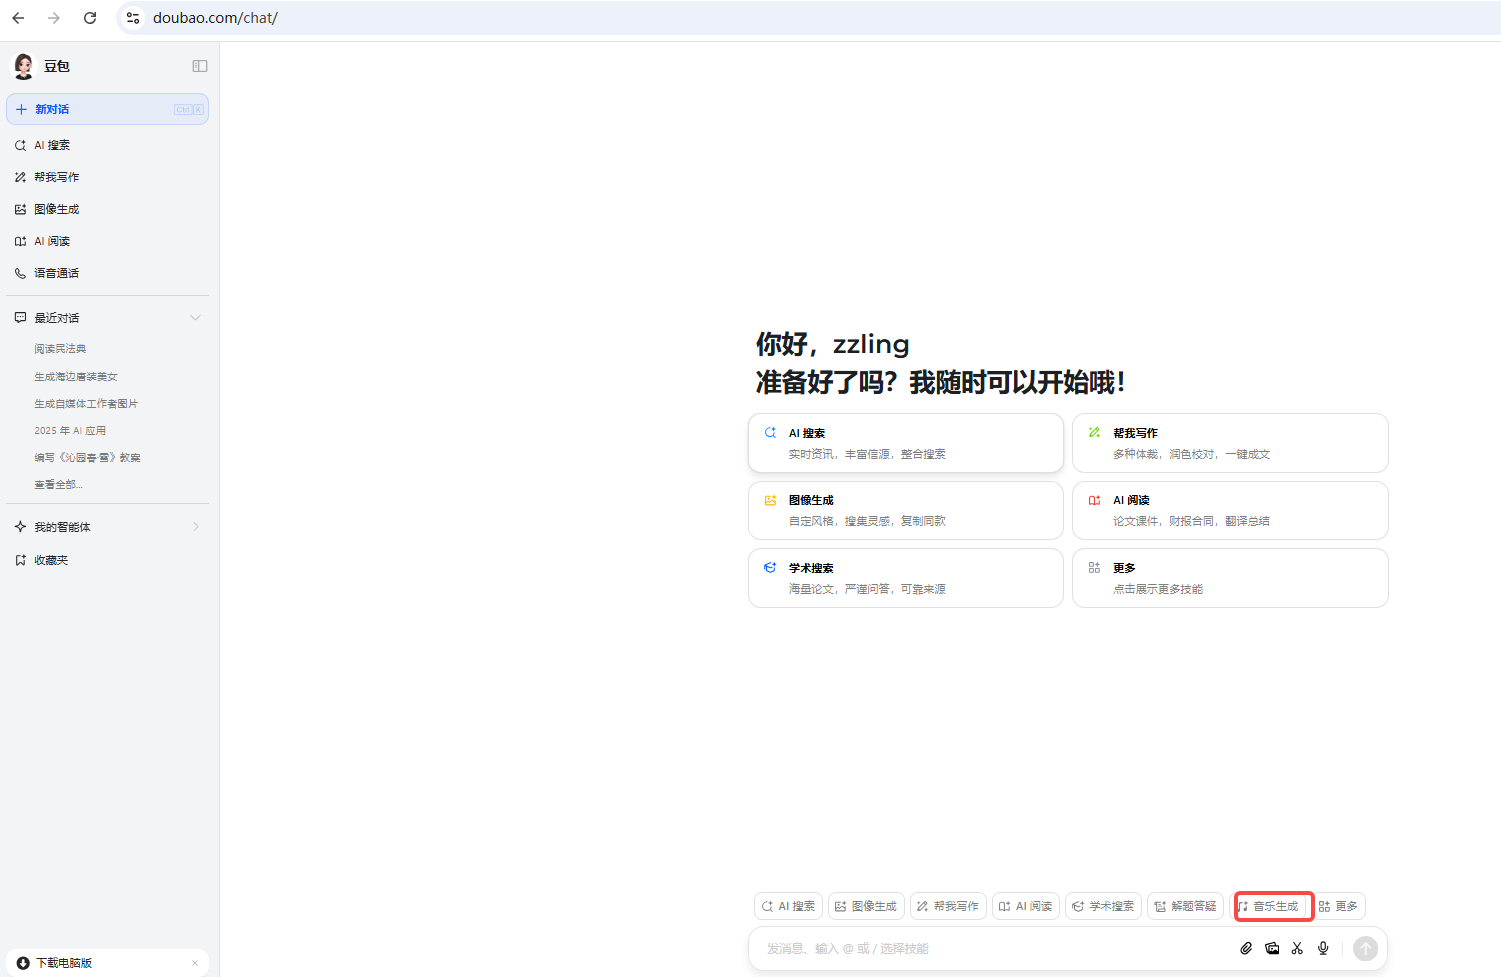Open the 更多 card showing more skills
Screen dimensions: 1501x977
pyautogui.click(x=1230, y=578)
